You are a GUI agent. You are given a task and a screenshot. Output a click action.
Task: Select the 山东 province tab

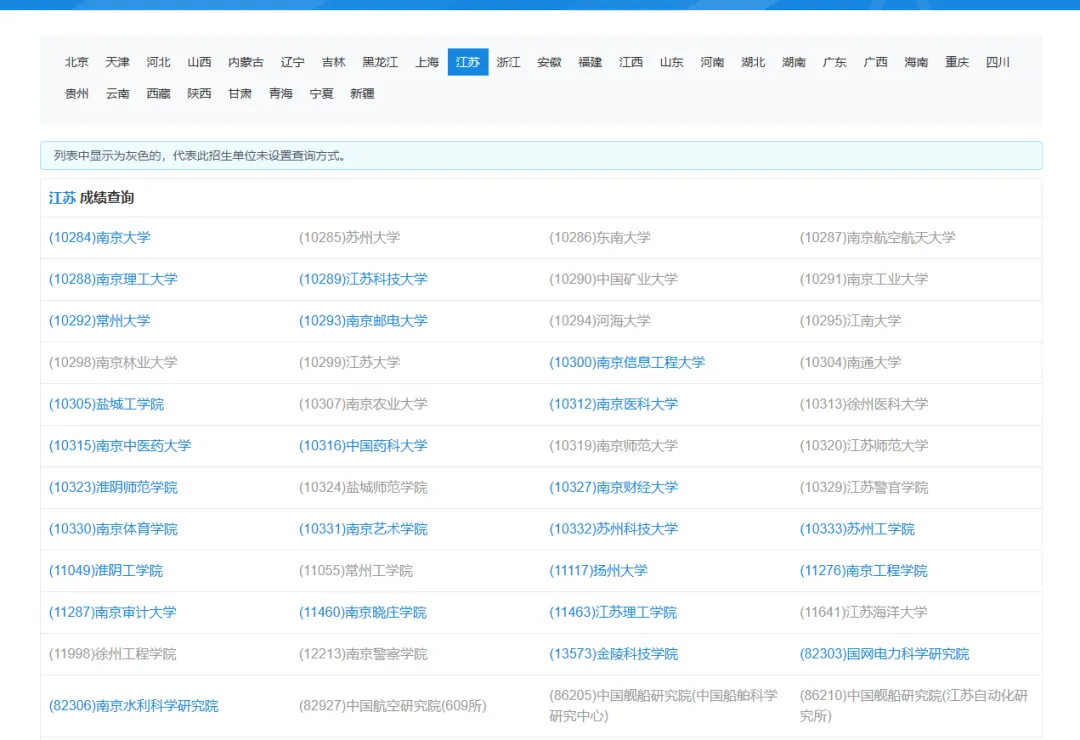672,62
